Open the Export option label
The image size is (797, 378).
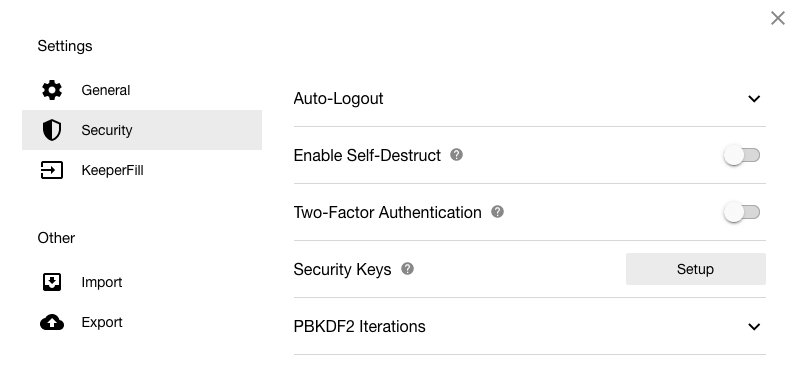click(102, 322)
